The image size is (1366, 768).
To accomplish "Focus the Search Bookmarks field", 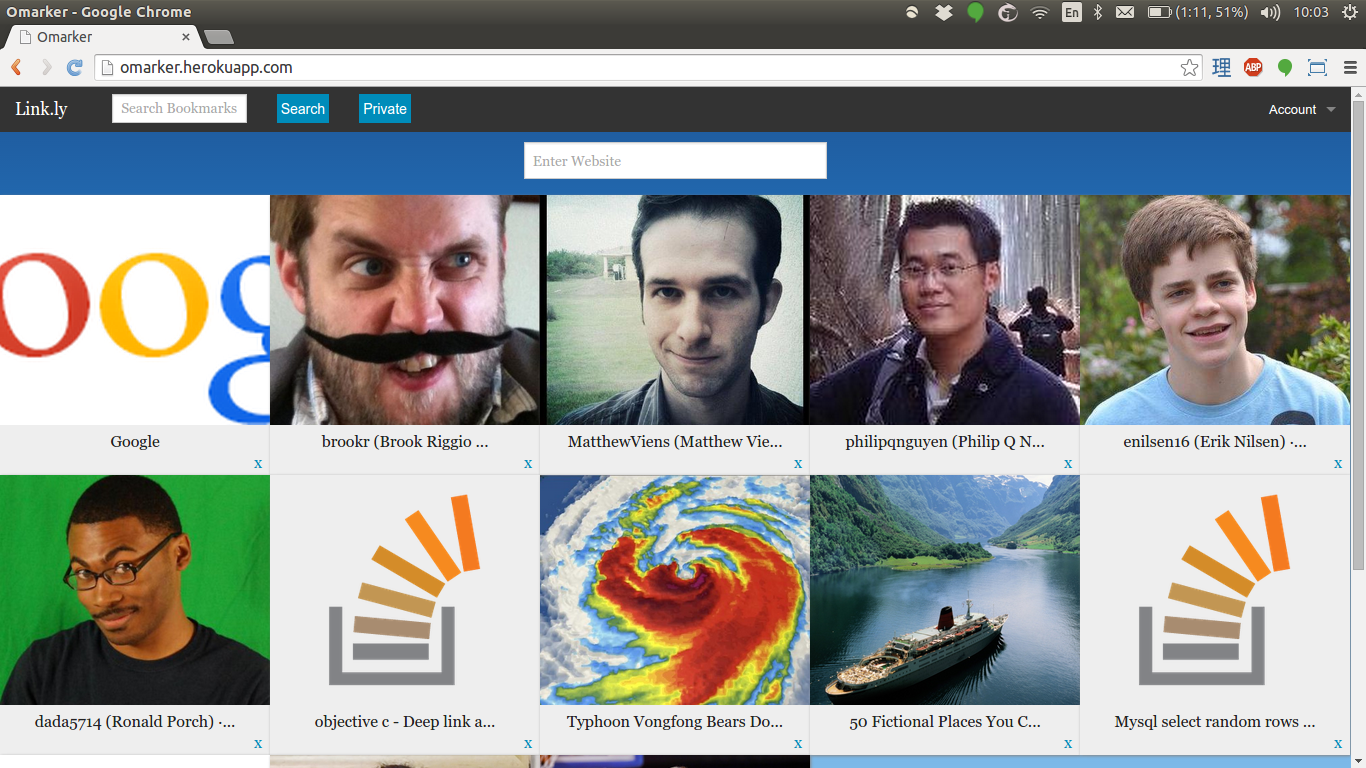I will point(179,108).
